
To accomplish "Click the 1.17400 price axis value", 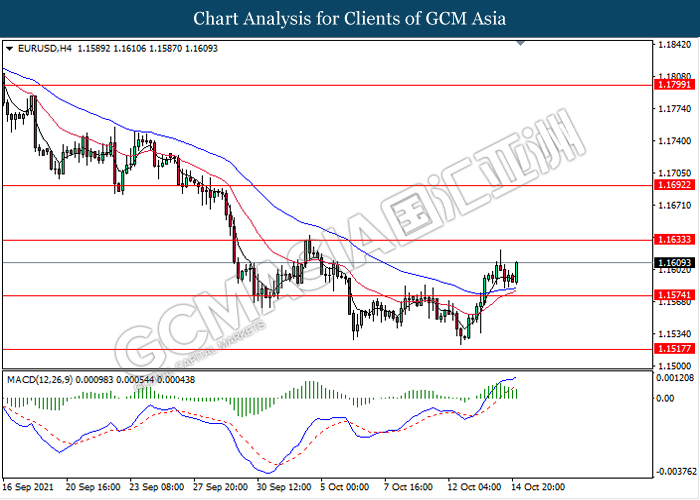I will pyautogui.click(x=675, y=141).
